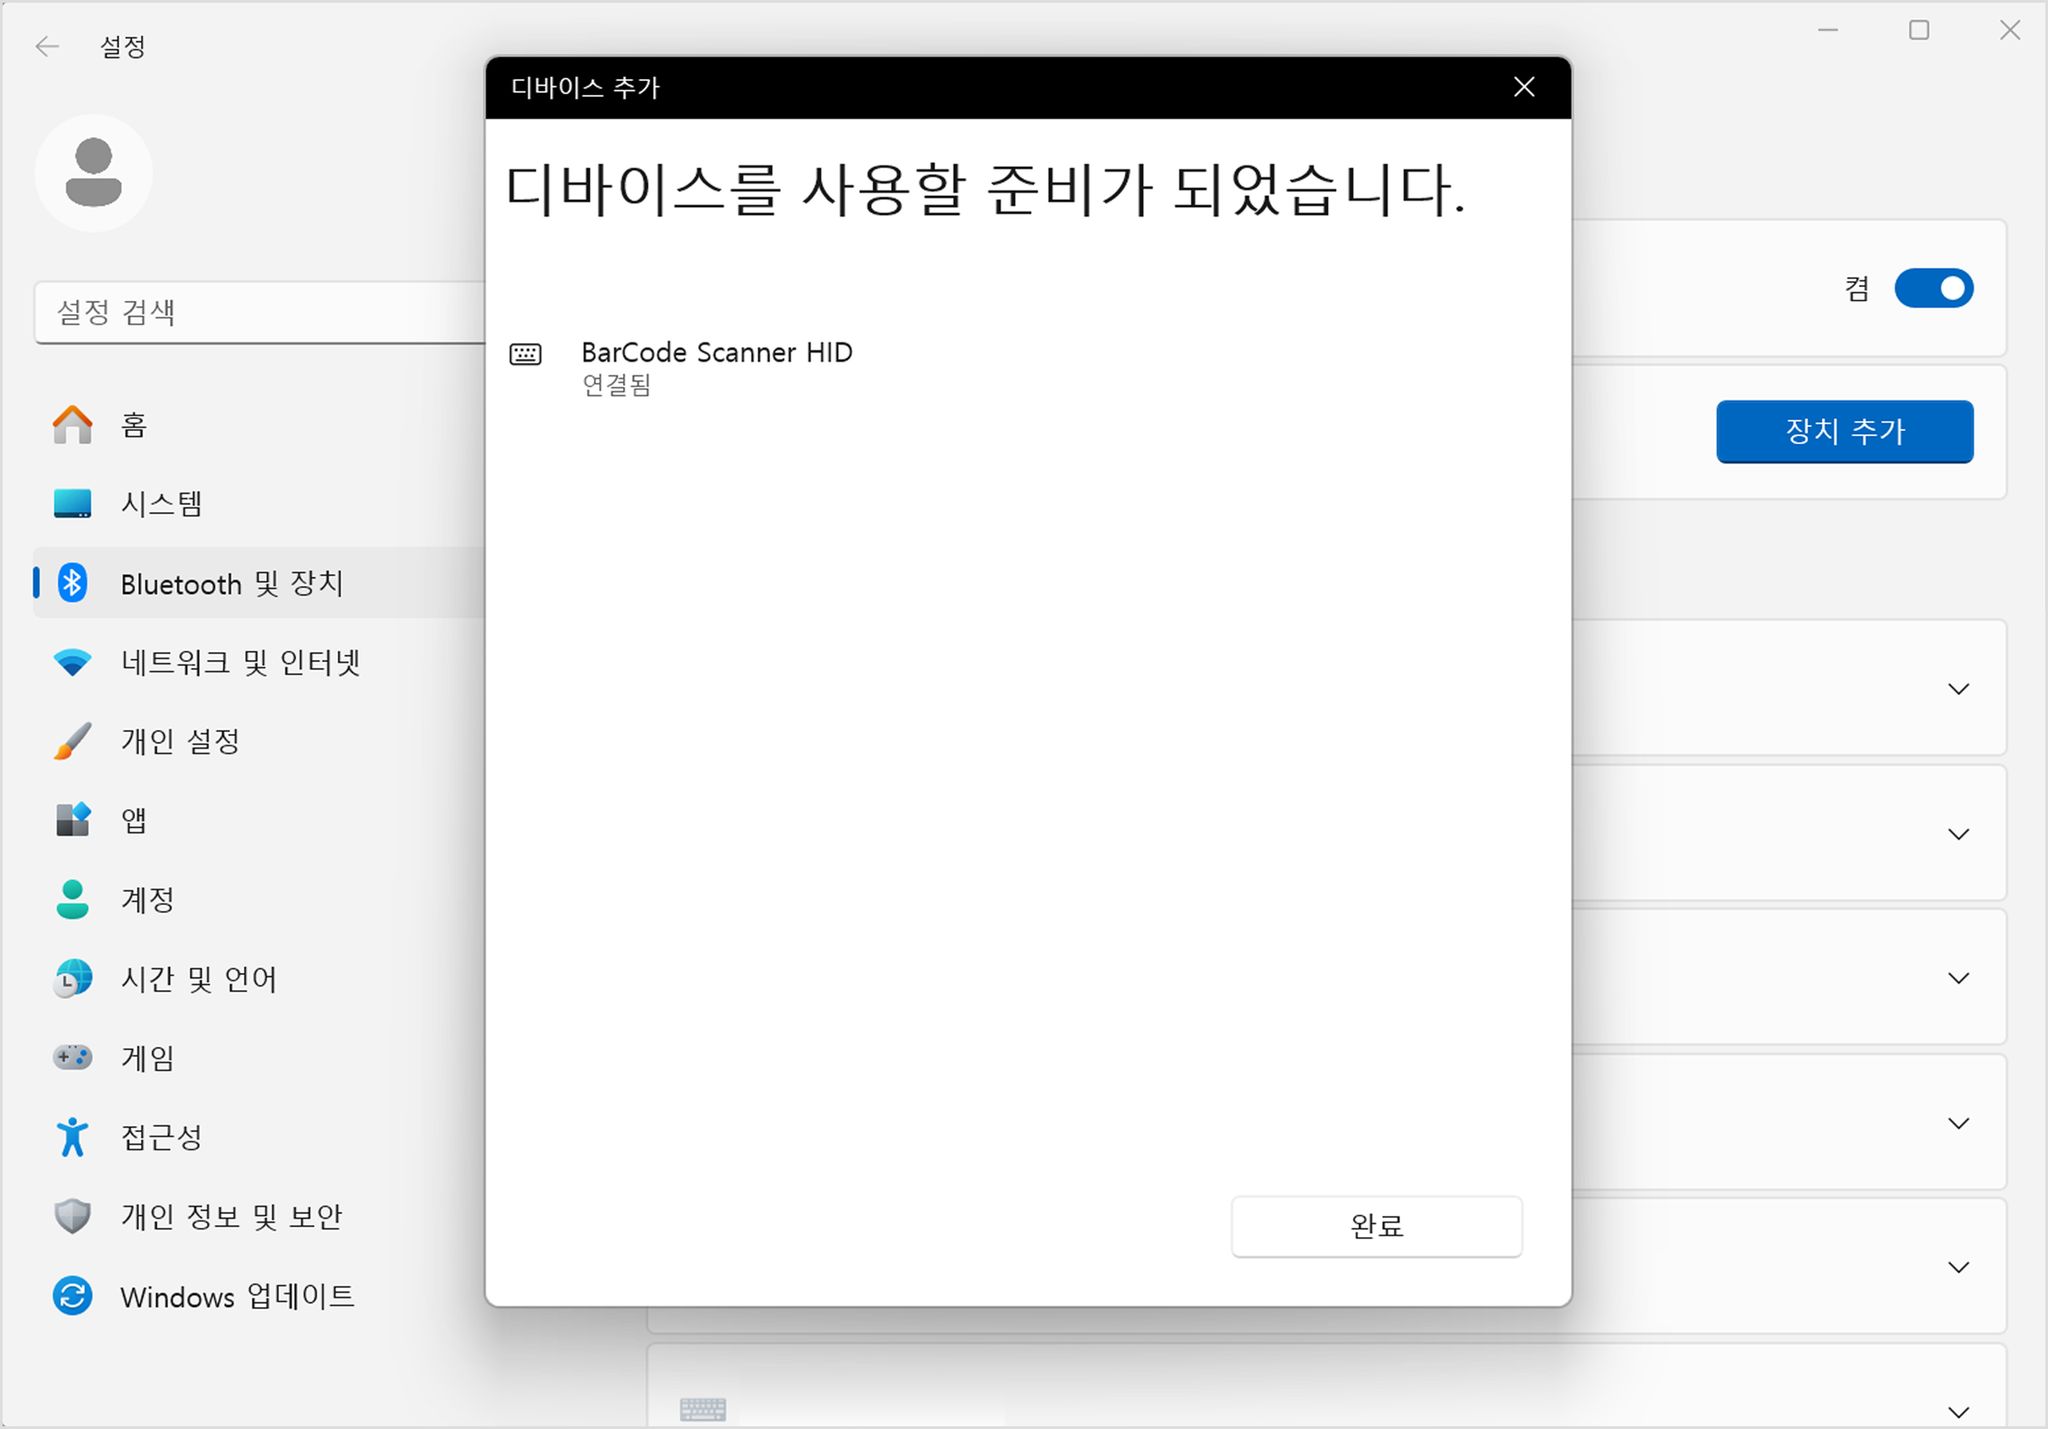
Task: Expand the fifth collapsed settings card
Action: pos(1959,1267)
